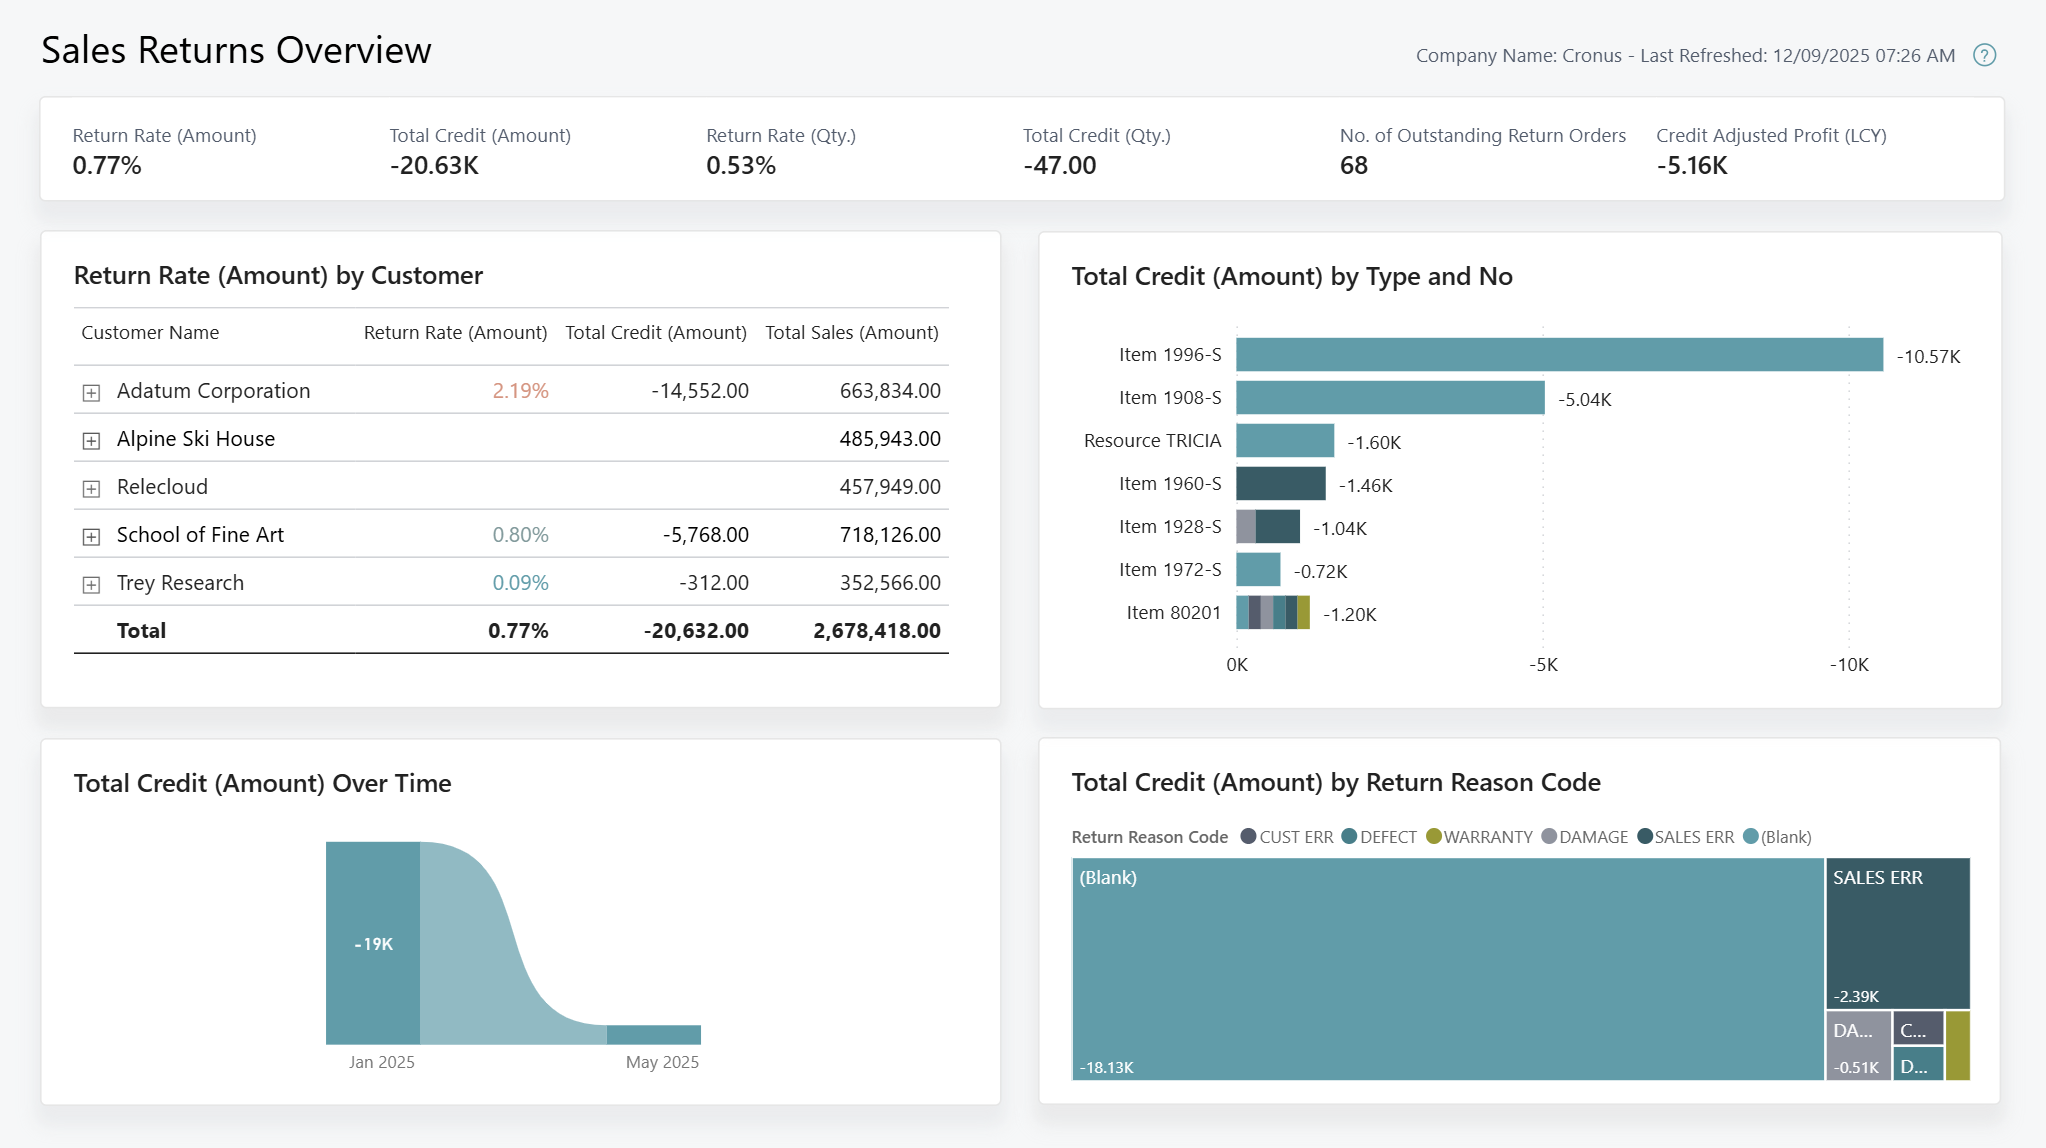Toggle the DAMAGE return reason legend item
Screen dimensions: 2046x1148
point(1593,837)
